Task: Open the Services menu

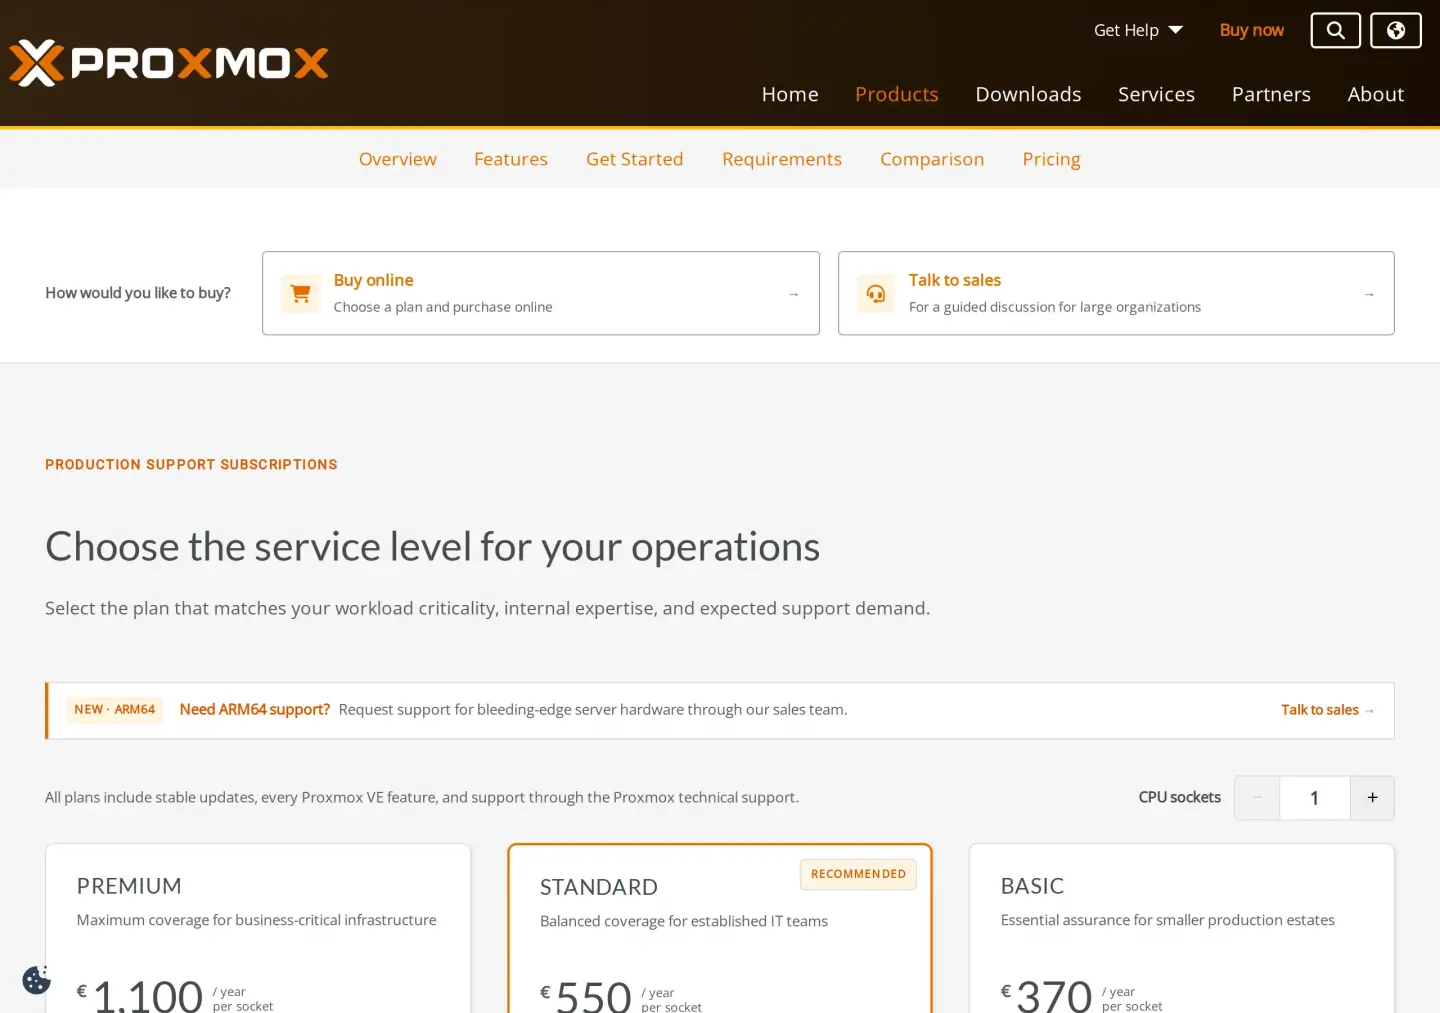Action: tap(1156, 94)
